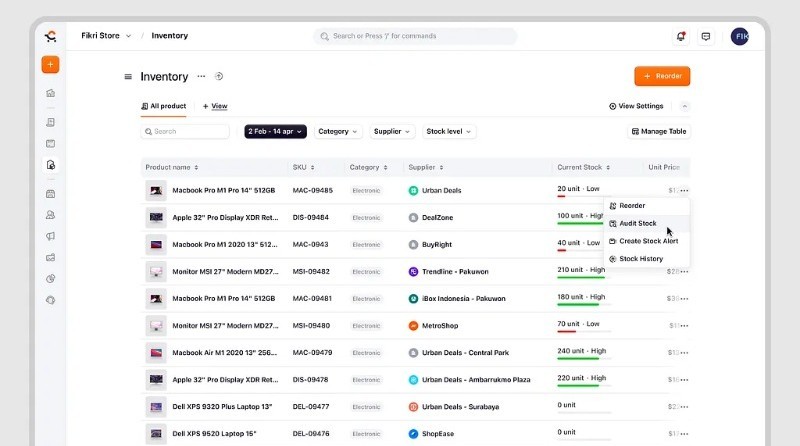This screenshot has width=800, height=446.
Task: Sort by Current Stock column
Action: (584, 167)
